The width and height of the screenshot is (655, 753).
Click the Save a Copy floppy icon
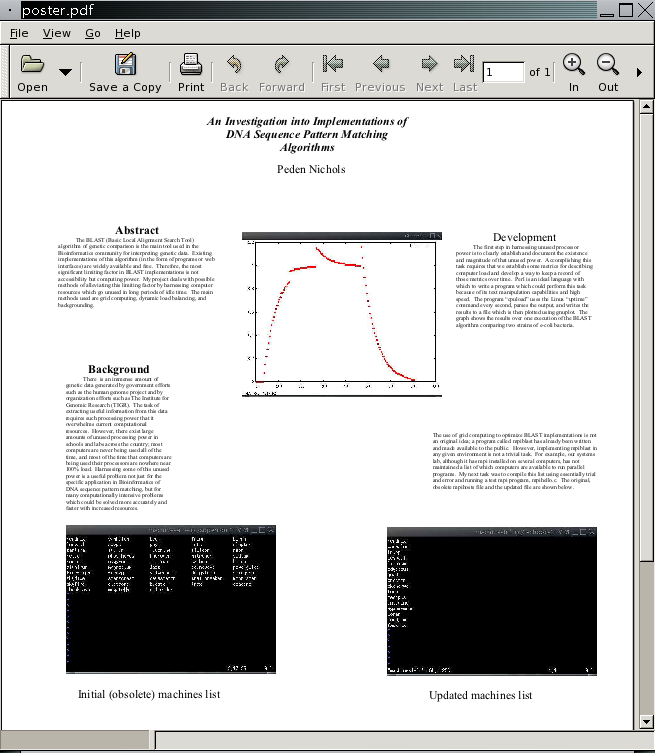125,64
